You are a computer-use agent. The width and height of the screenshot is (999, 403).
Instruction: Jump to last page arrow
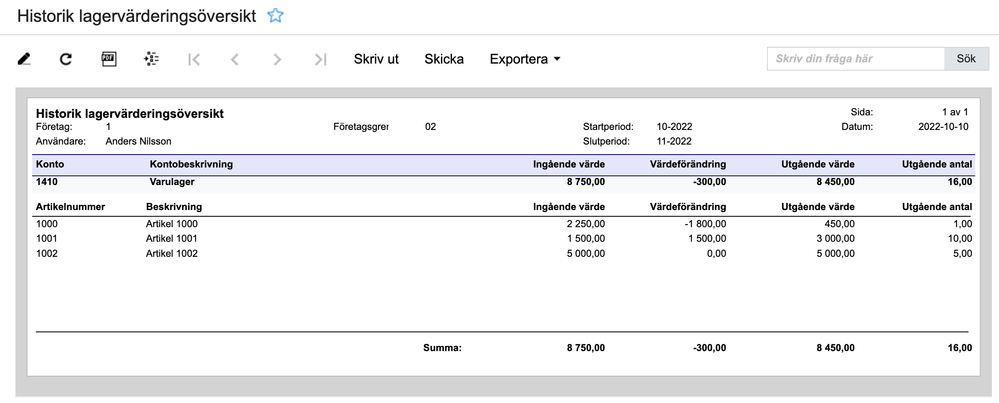point(320,59)
